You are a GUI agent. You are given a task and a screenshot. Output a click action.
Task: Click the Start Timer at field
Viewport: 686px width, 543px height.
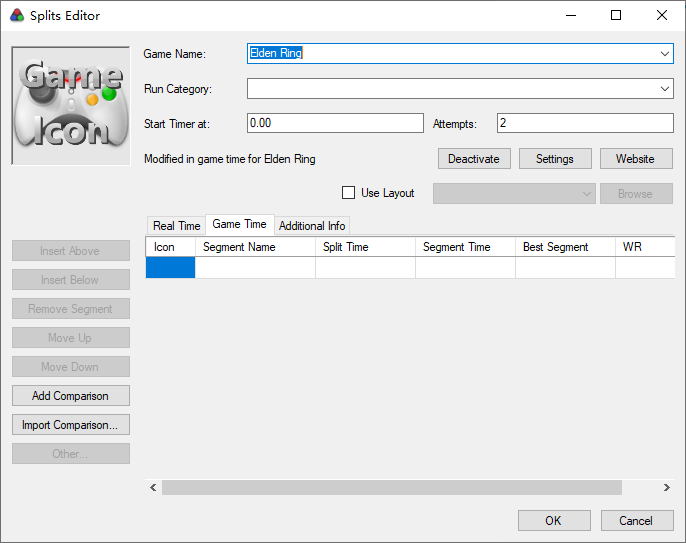[x=335, y=123]
